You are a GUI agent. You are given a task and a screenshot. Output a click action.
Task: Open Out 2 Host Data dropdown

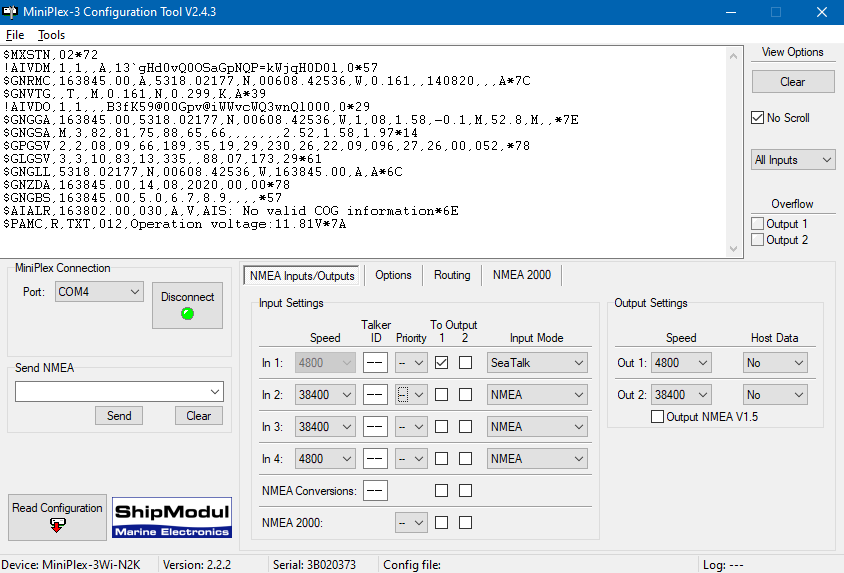(775, 395)
